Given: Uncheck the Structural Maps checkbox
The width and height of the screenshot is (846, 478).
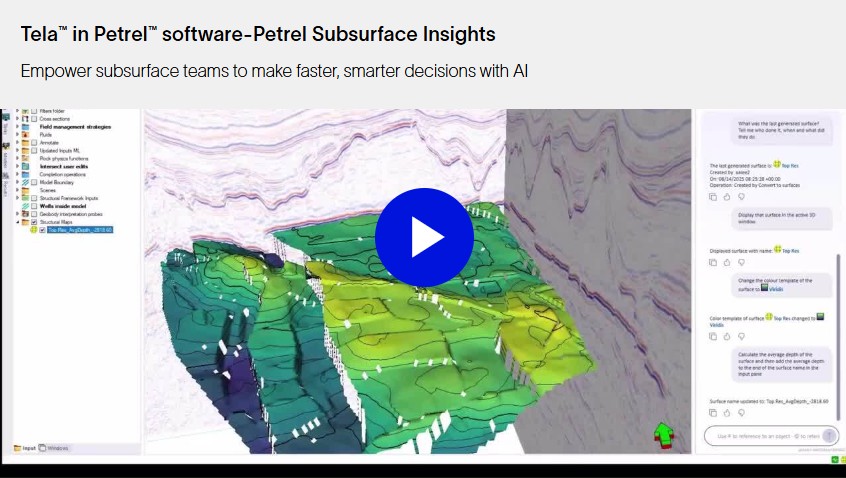Looking at the screenshot, I should click(x=34, y=222).
